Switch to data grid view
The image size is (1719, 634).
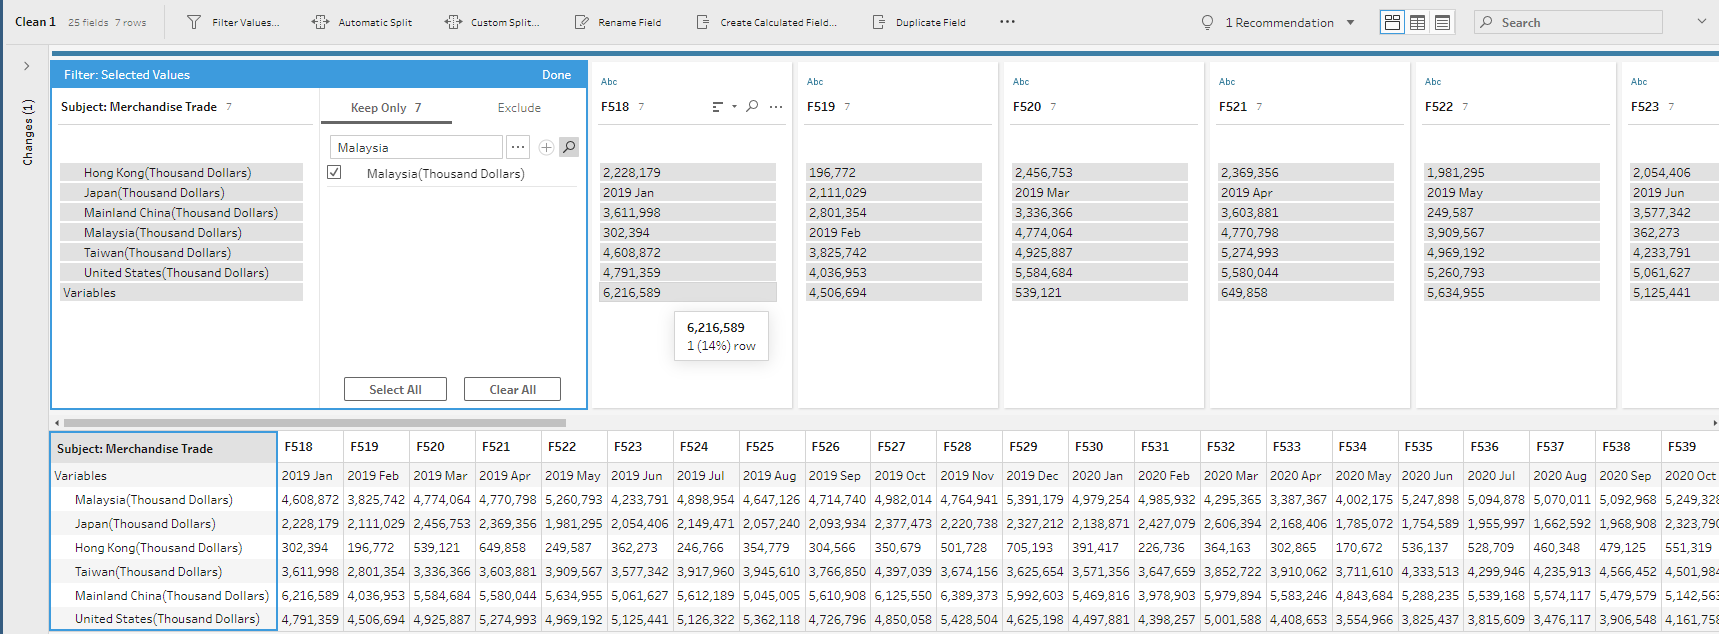click(1417, 22)
